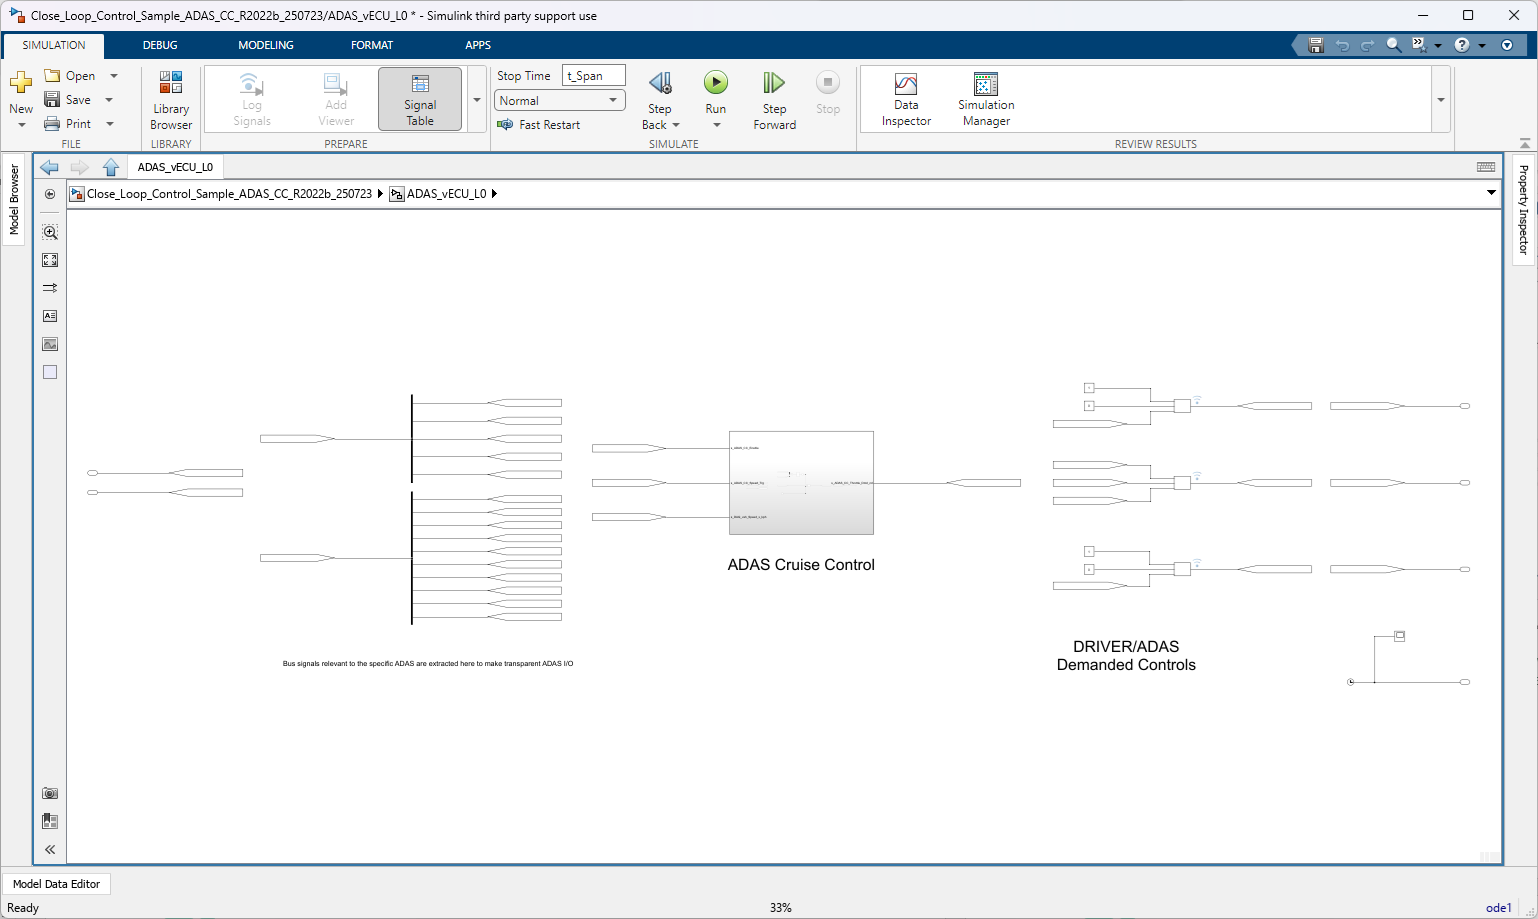Open the Model Data Editor tab
Screen dimensions: 1538x919
coord(57,884)
